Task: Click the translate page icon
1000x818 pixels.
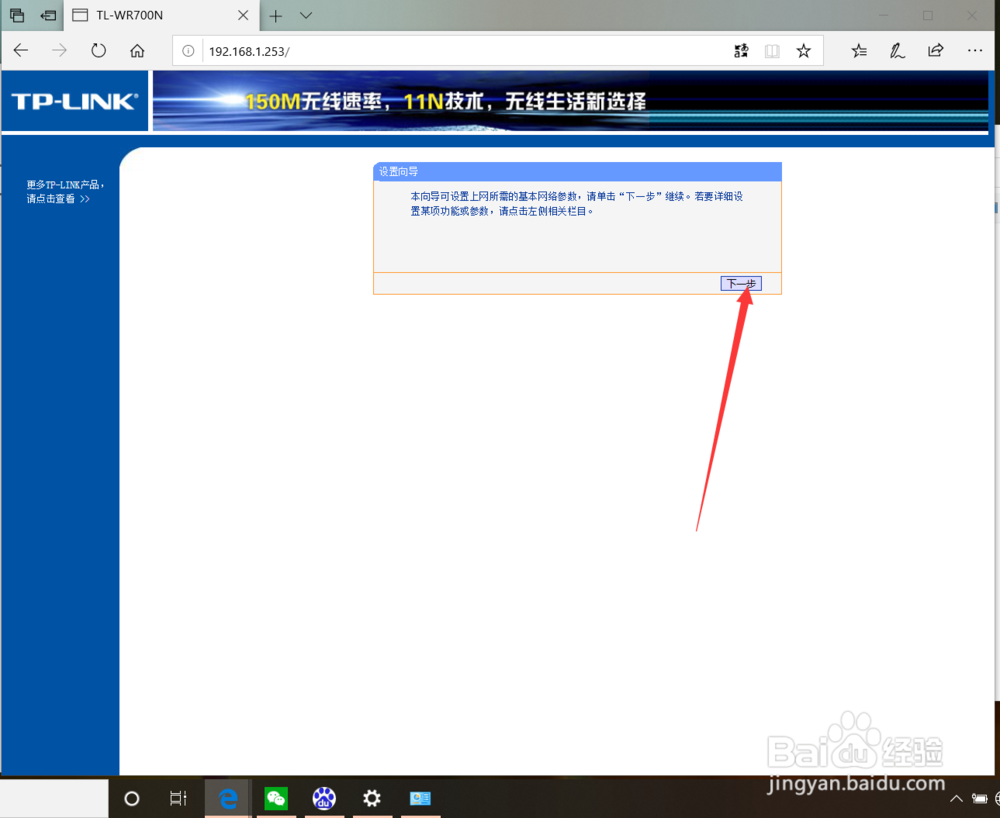Action: (x=740, y=51)
